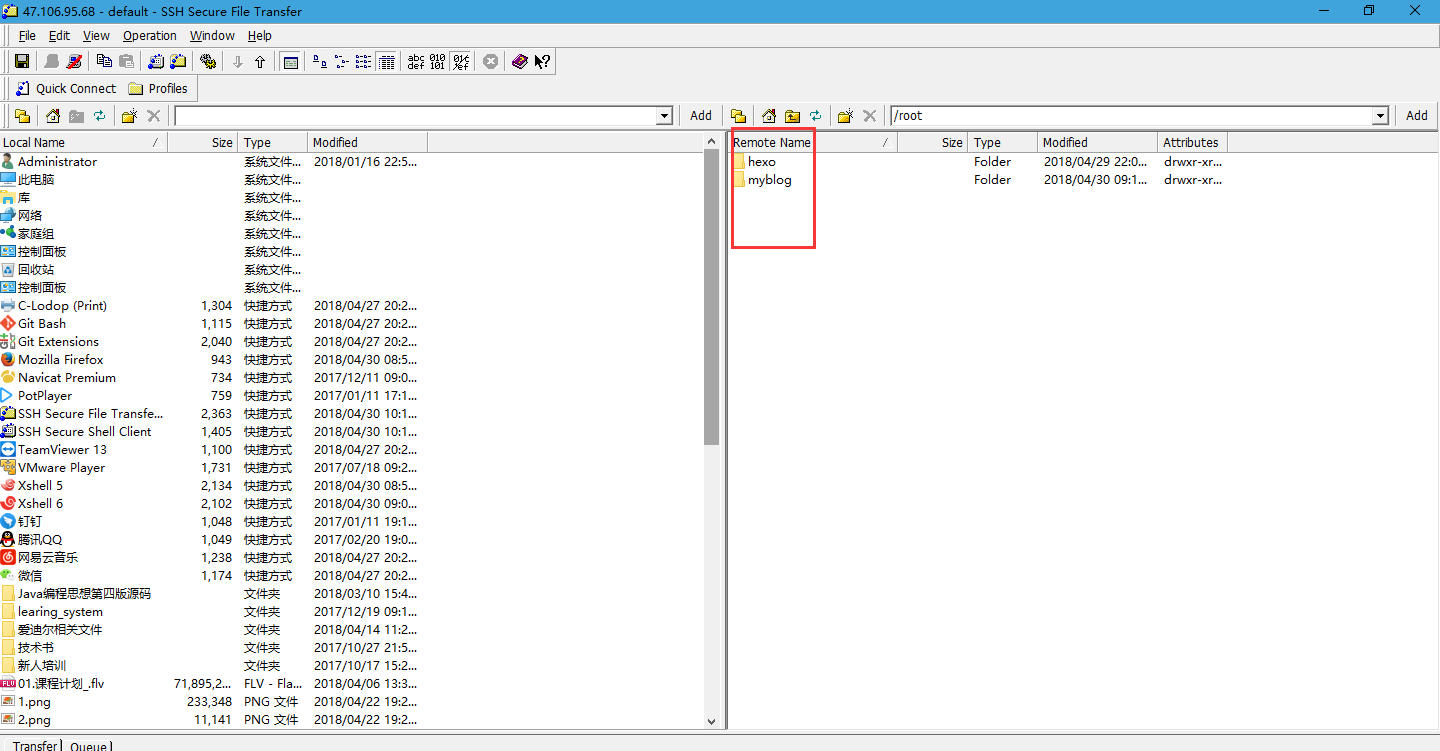Create new folder in remote pane
The height and width of the screenshot is (751, 1440).
[x=845, y=116]
